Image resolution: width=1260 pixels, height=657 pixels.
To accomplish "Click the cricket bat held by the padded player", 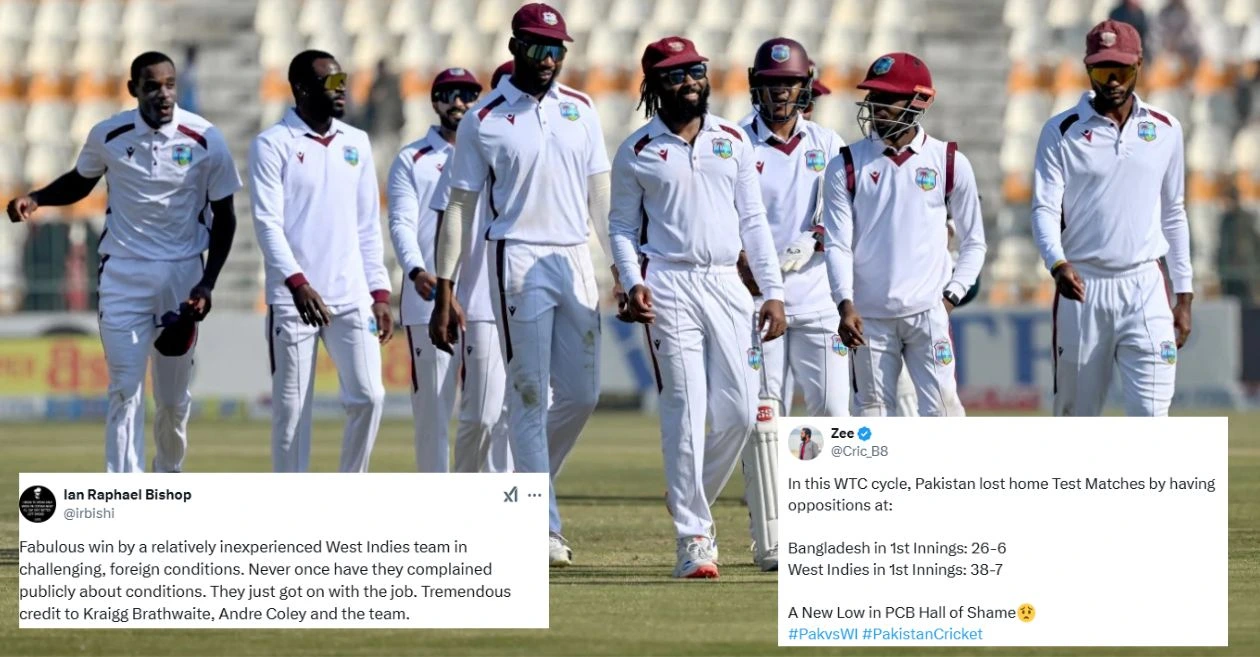I will click(x=766, y=482).
